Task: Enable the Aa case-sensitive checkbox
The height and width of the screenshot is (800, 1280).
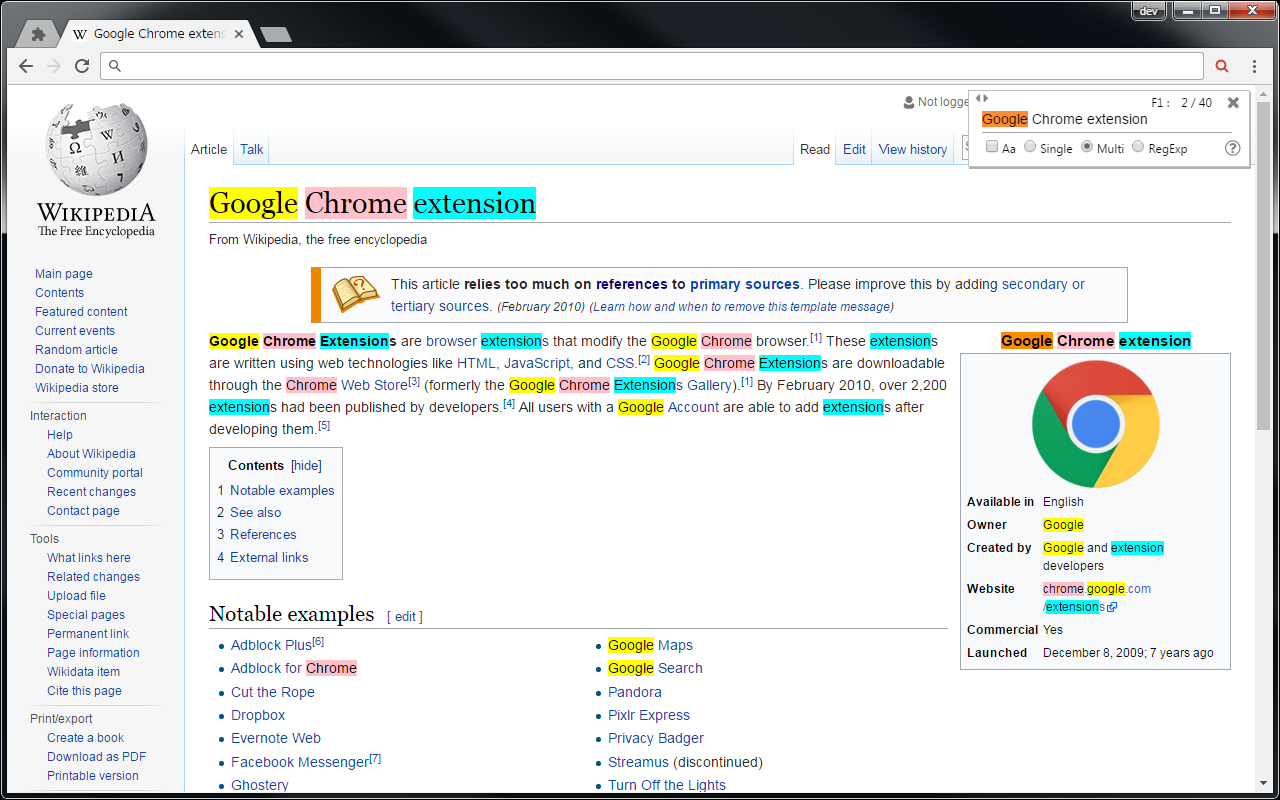Action: [992, 147]
